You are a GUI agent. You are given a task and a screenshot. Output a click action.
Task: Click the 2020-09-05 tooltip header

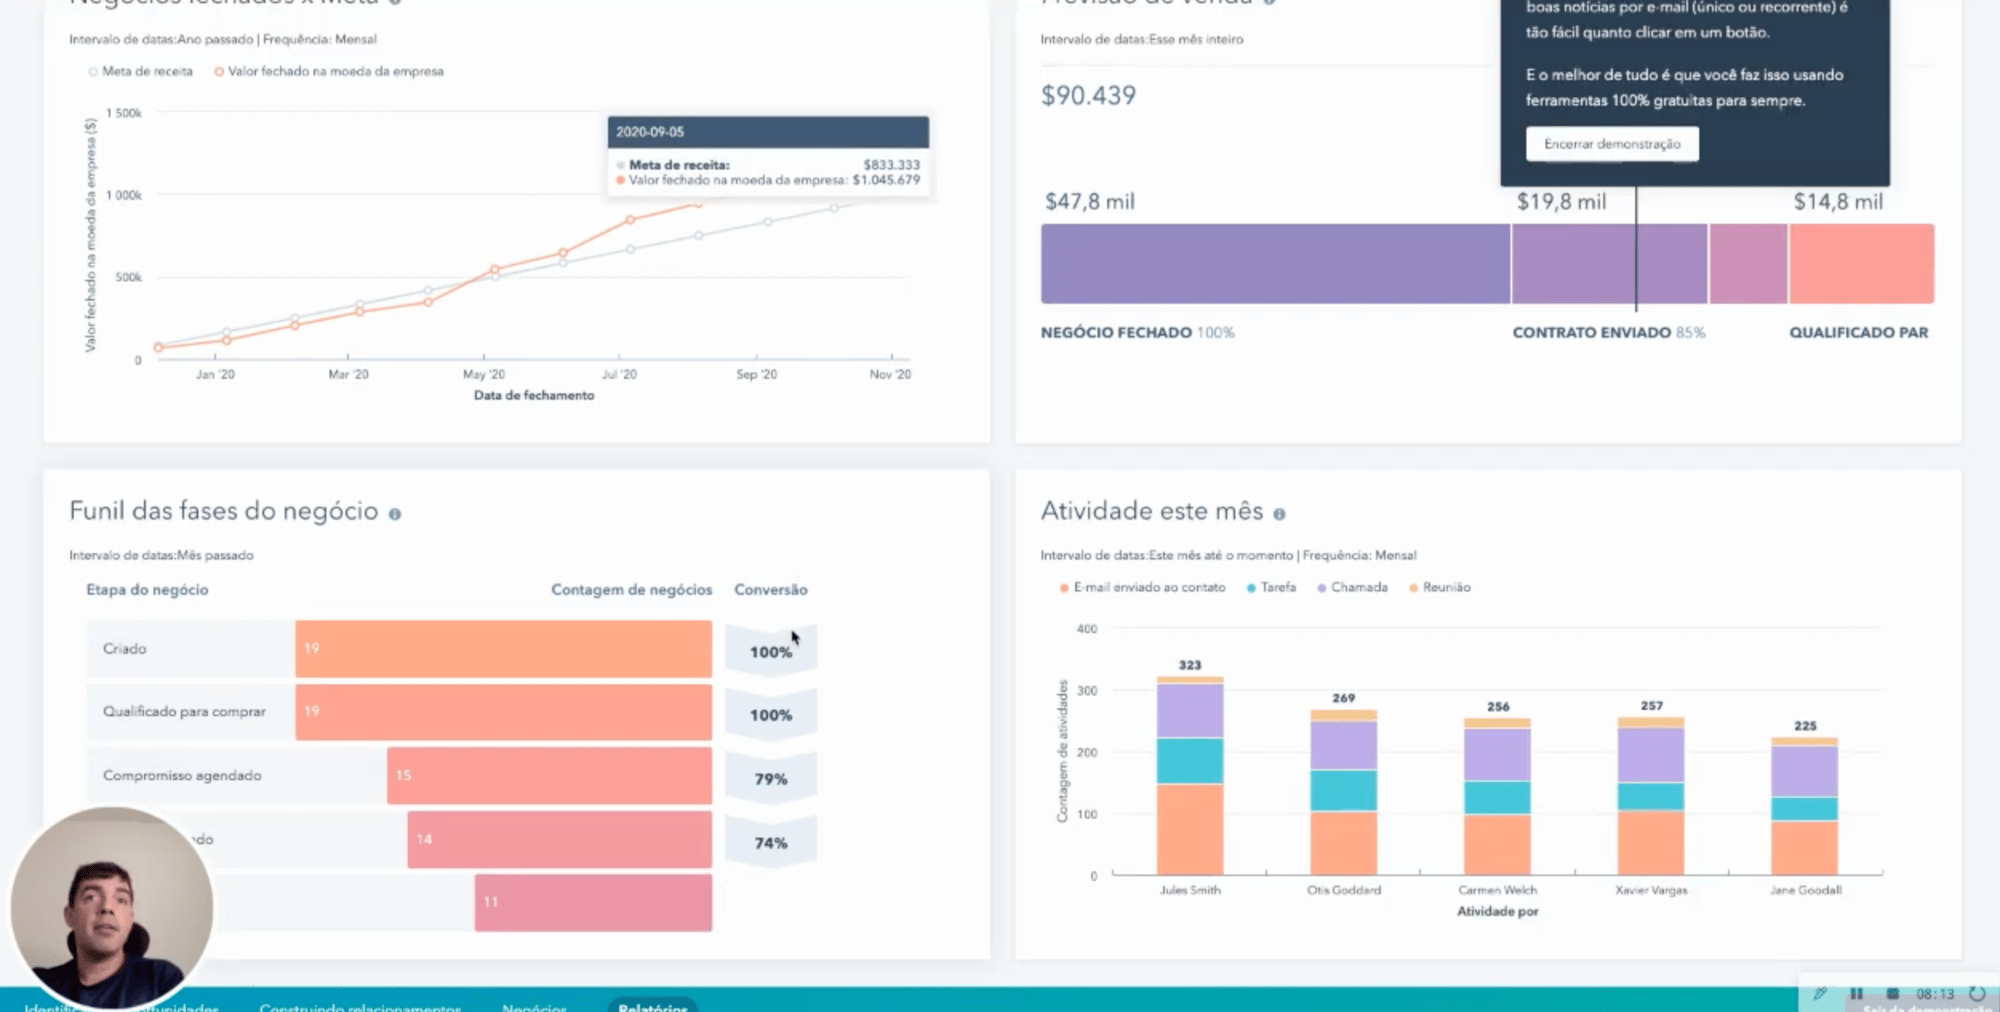tap(768, 132)
